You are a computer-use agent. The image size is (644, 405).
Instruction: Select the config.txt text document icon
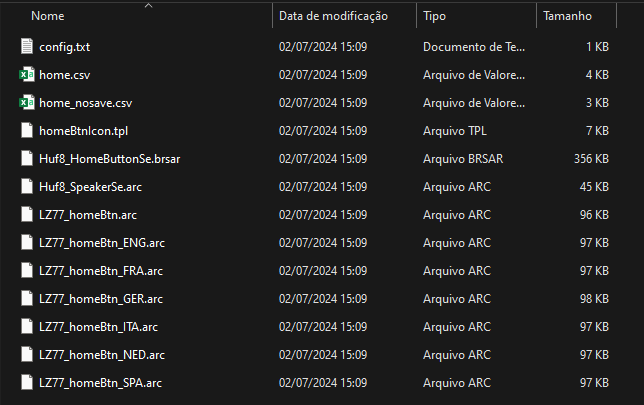(x=27, y=46)
